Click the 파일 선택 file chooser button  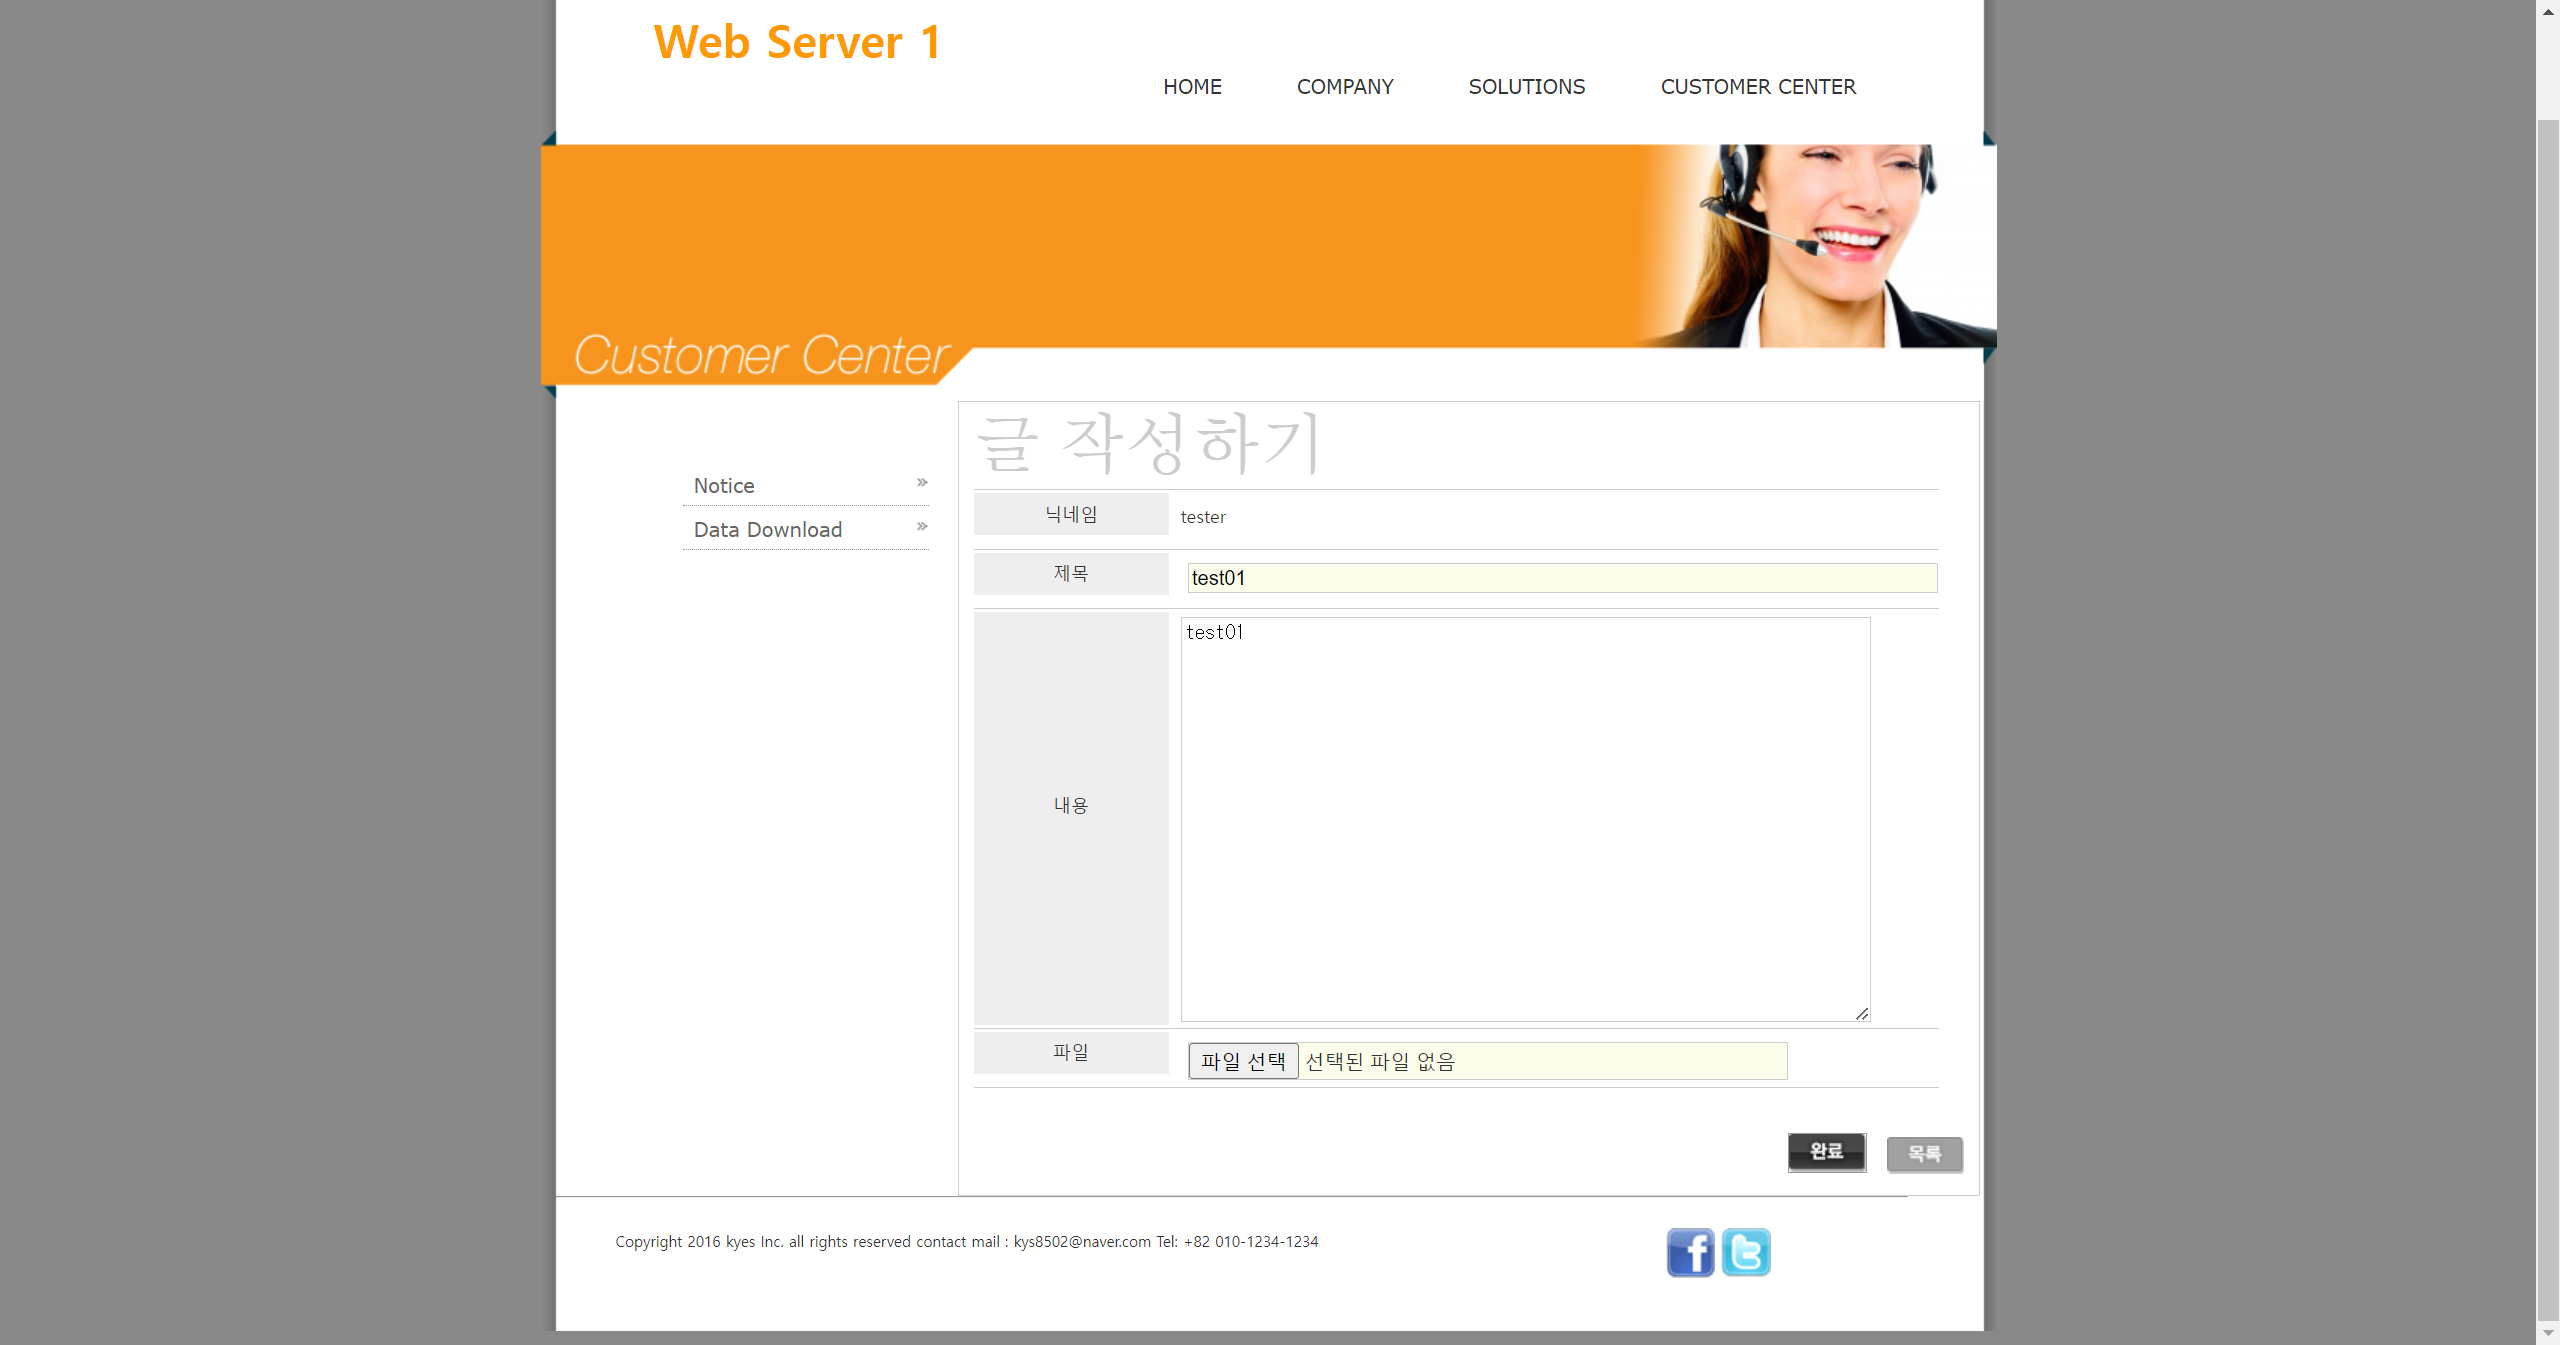tap(1242, 1061)
